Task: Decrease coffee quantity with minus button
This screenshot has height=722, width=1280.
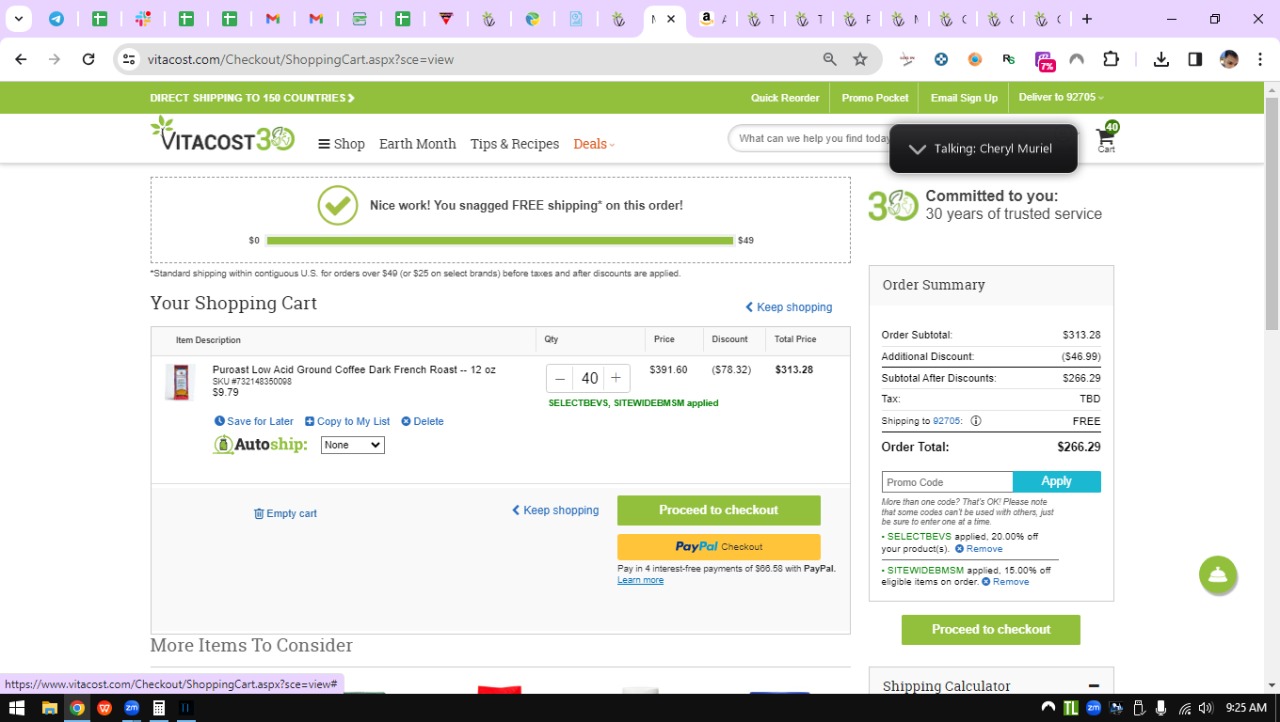Action: pos(560,378)
